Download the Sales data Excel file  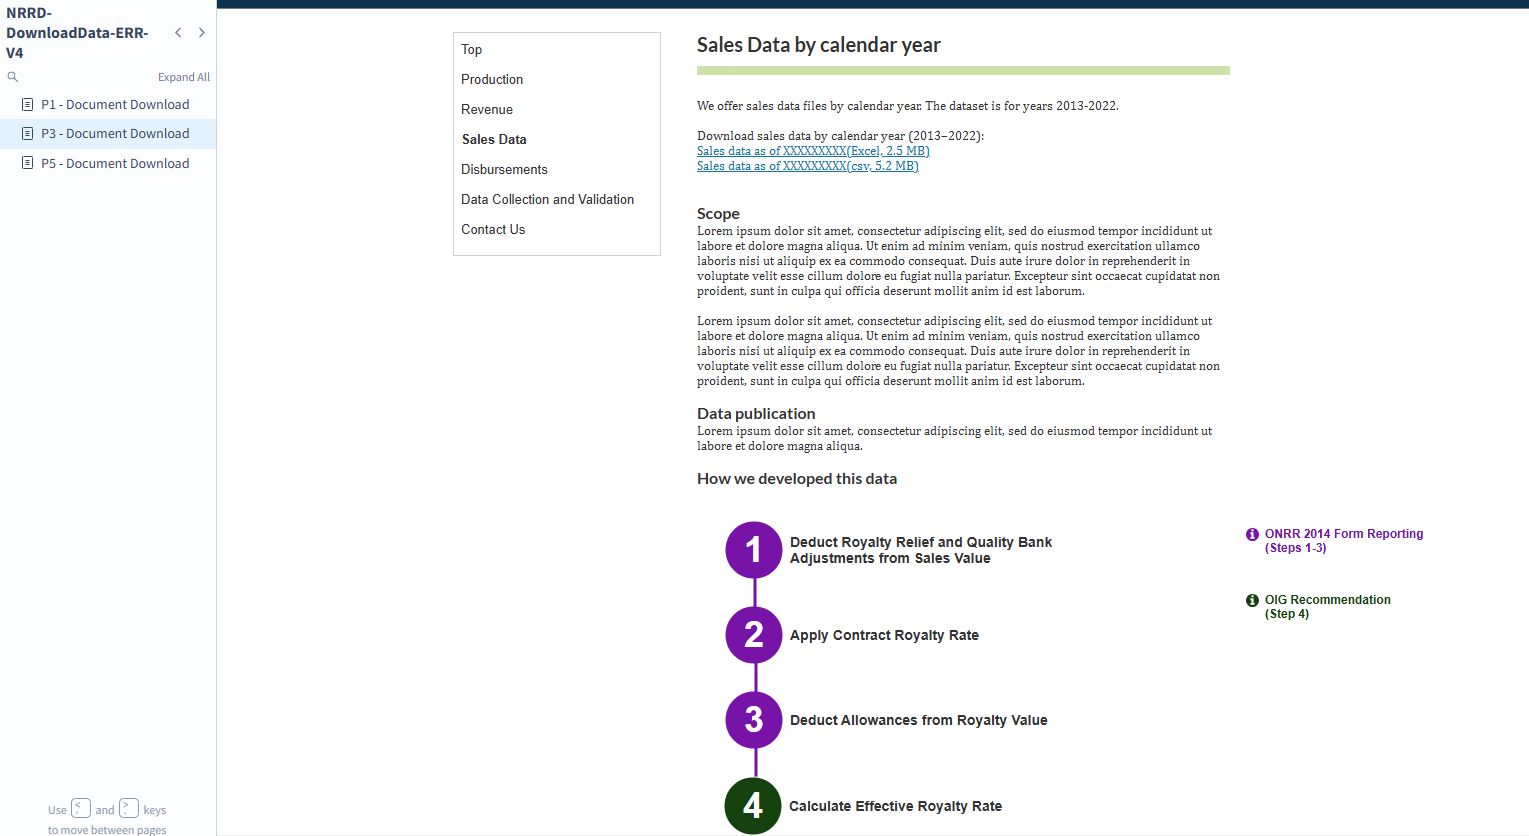(x=813, y=151)
